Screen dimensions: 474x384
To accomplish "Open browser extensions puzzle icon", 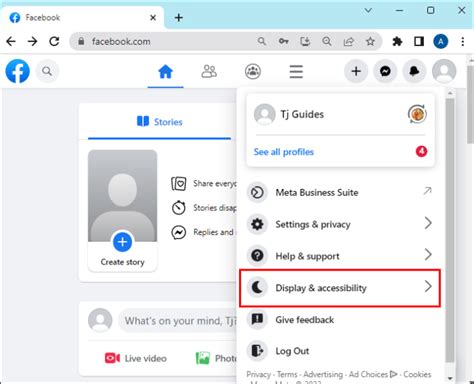I will pyautogui.click(x=397, y=41).
